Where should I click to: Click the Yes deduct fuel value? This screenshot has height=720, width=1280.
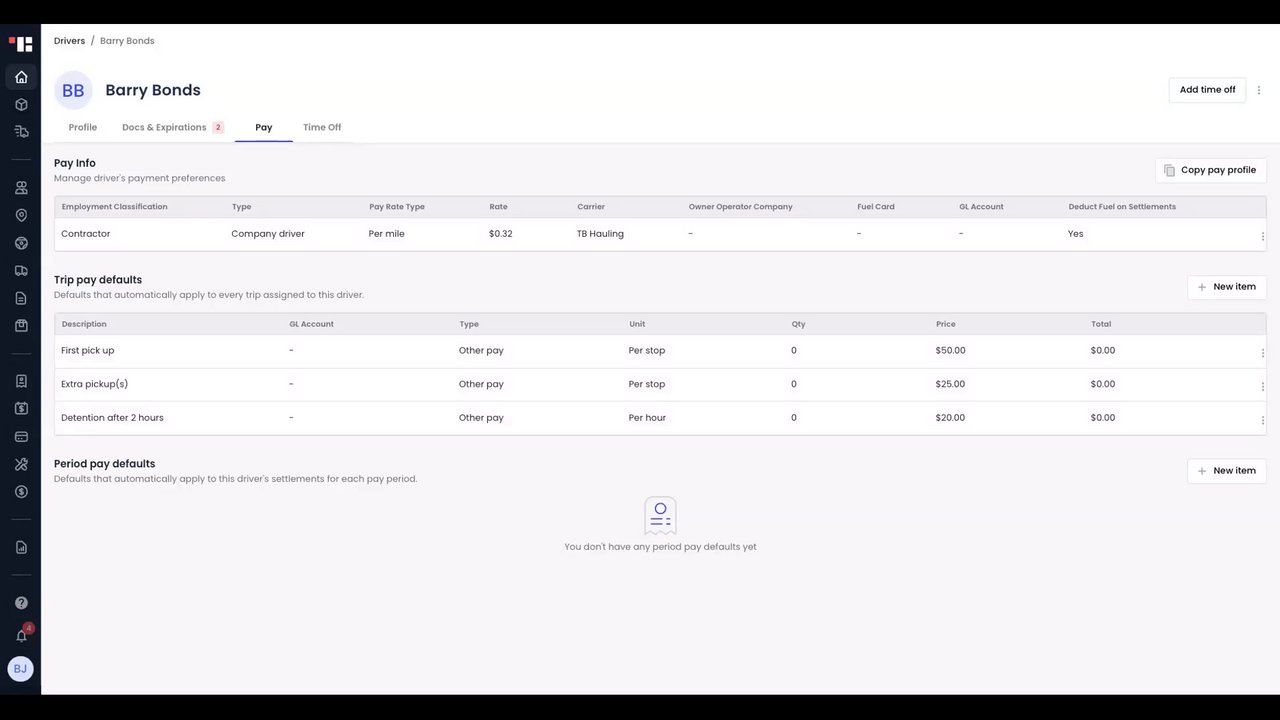click(x=1076, y=234)
